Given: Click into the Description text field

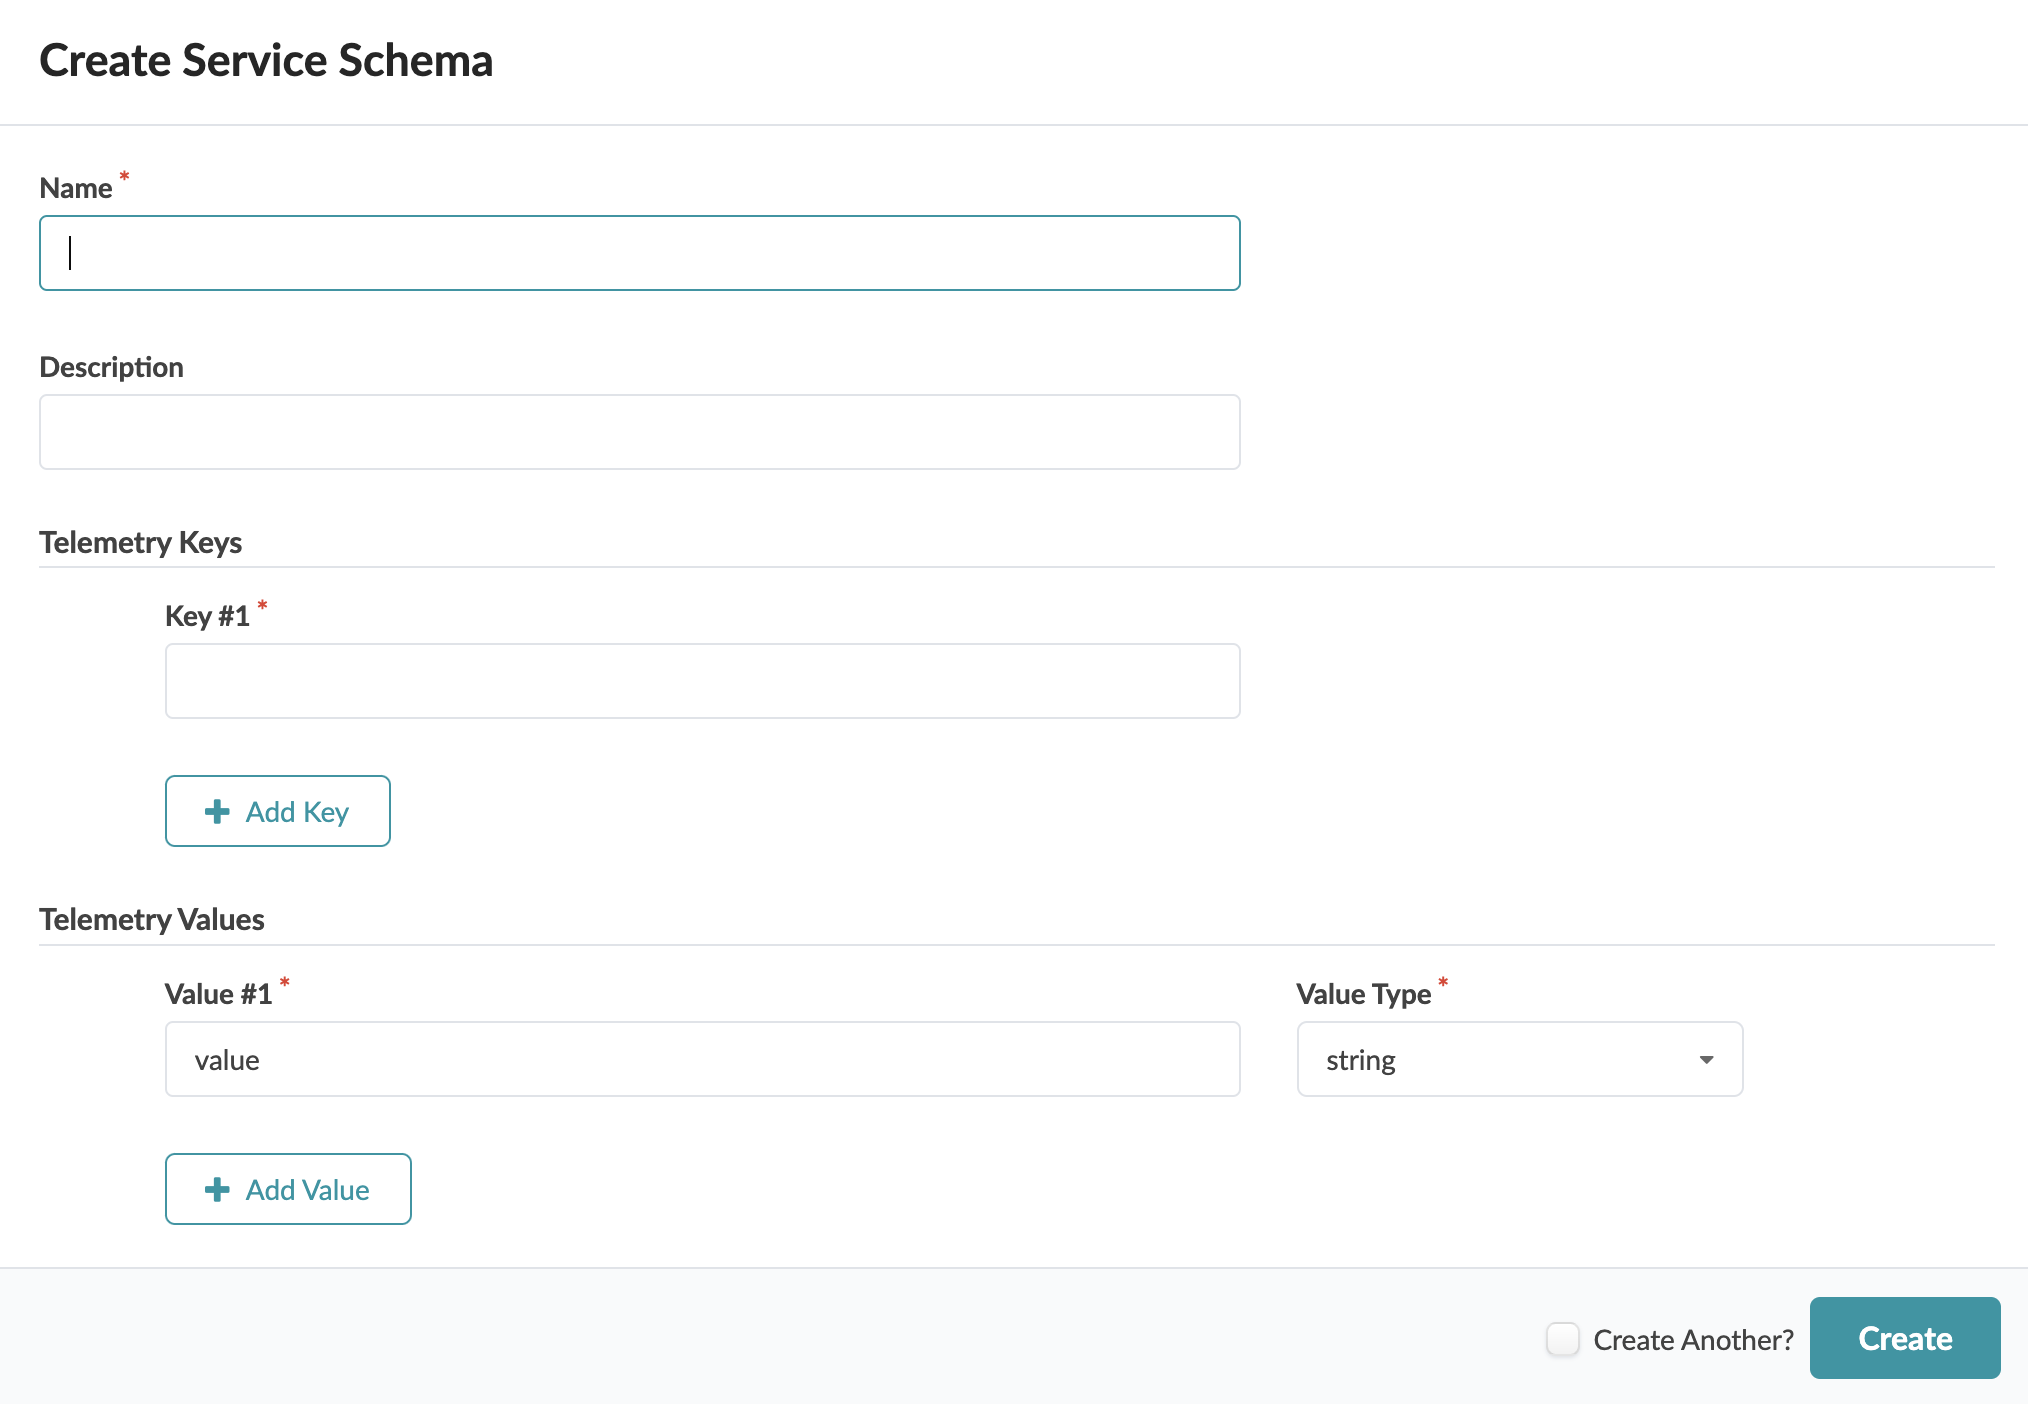Looking at the screenshot, I should coord(640,433).
